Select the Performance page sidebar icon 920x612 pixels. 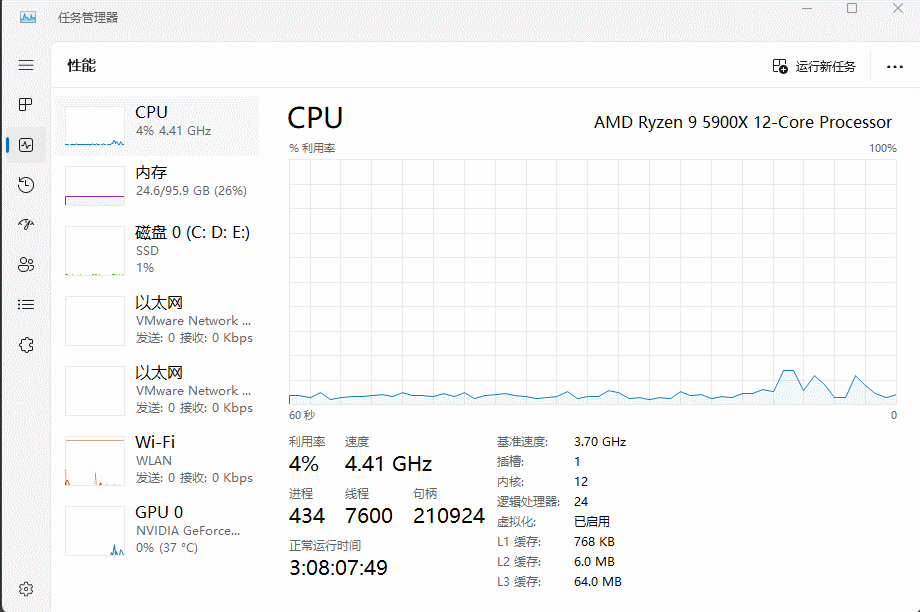coord(26,145)
